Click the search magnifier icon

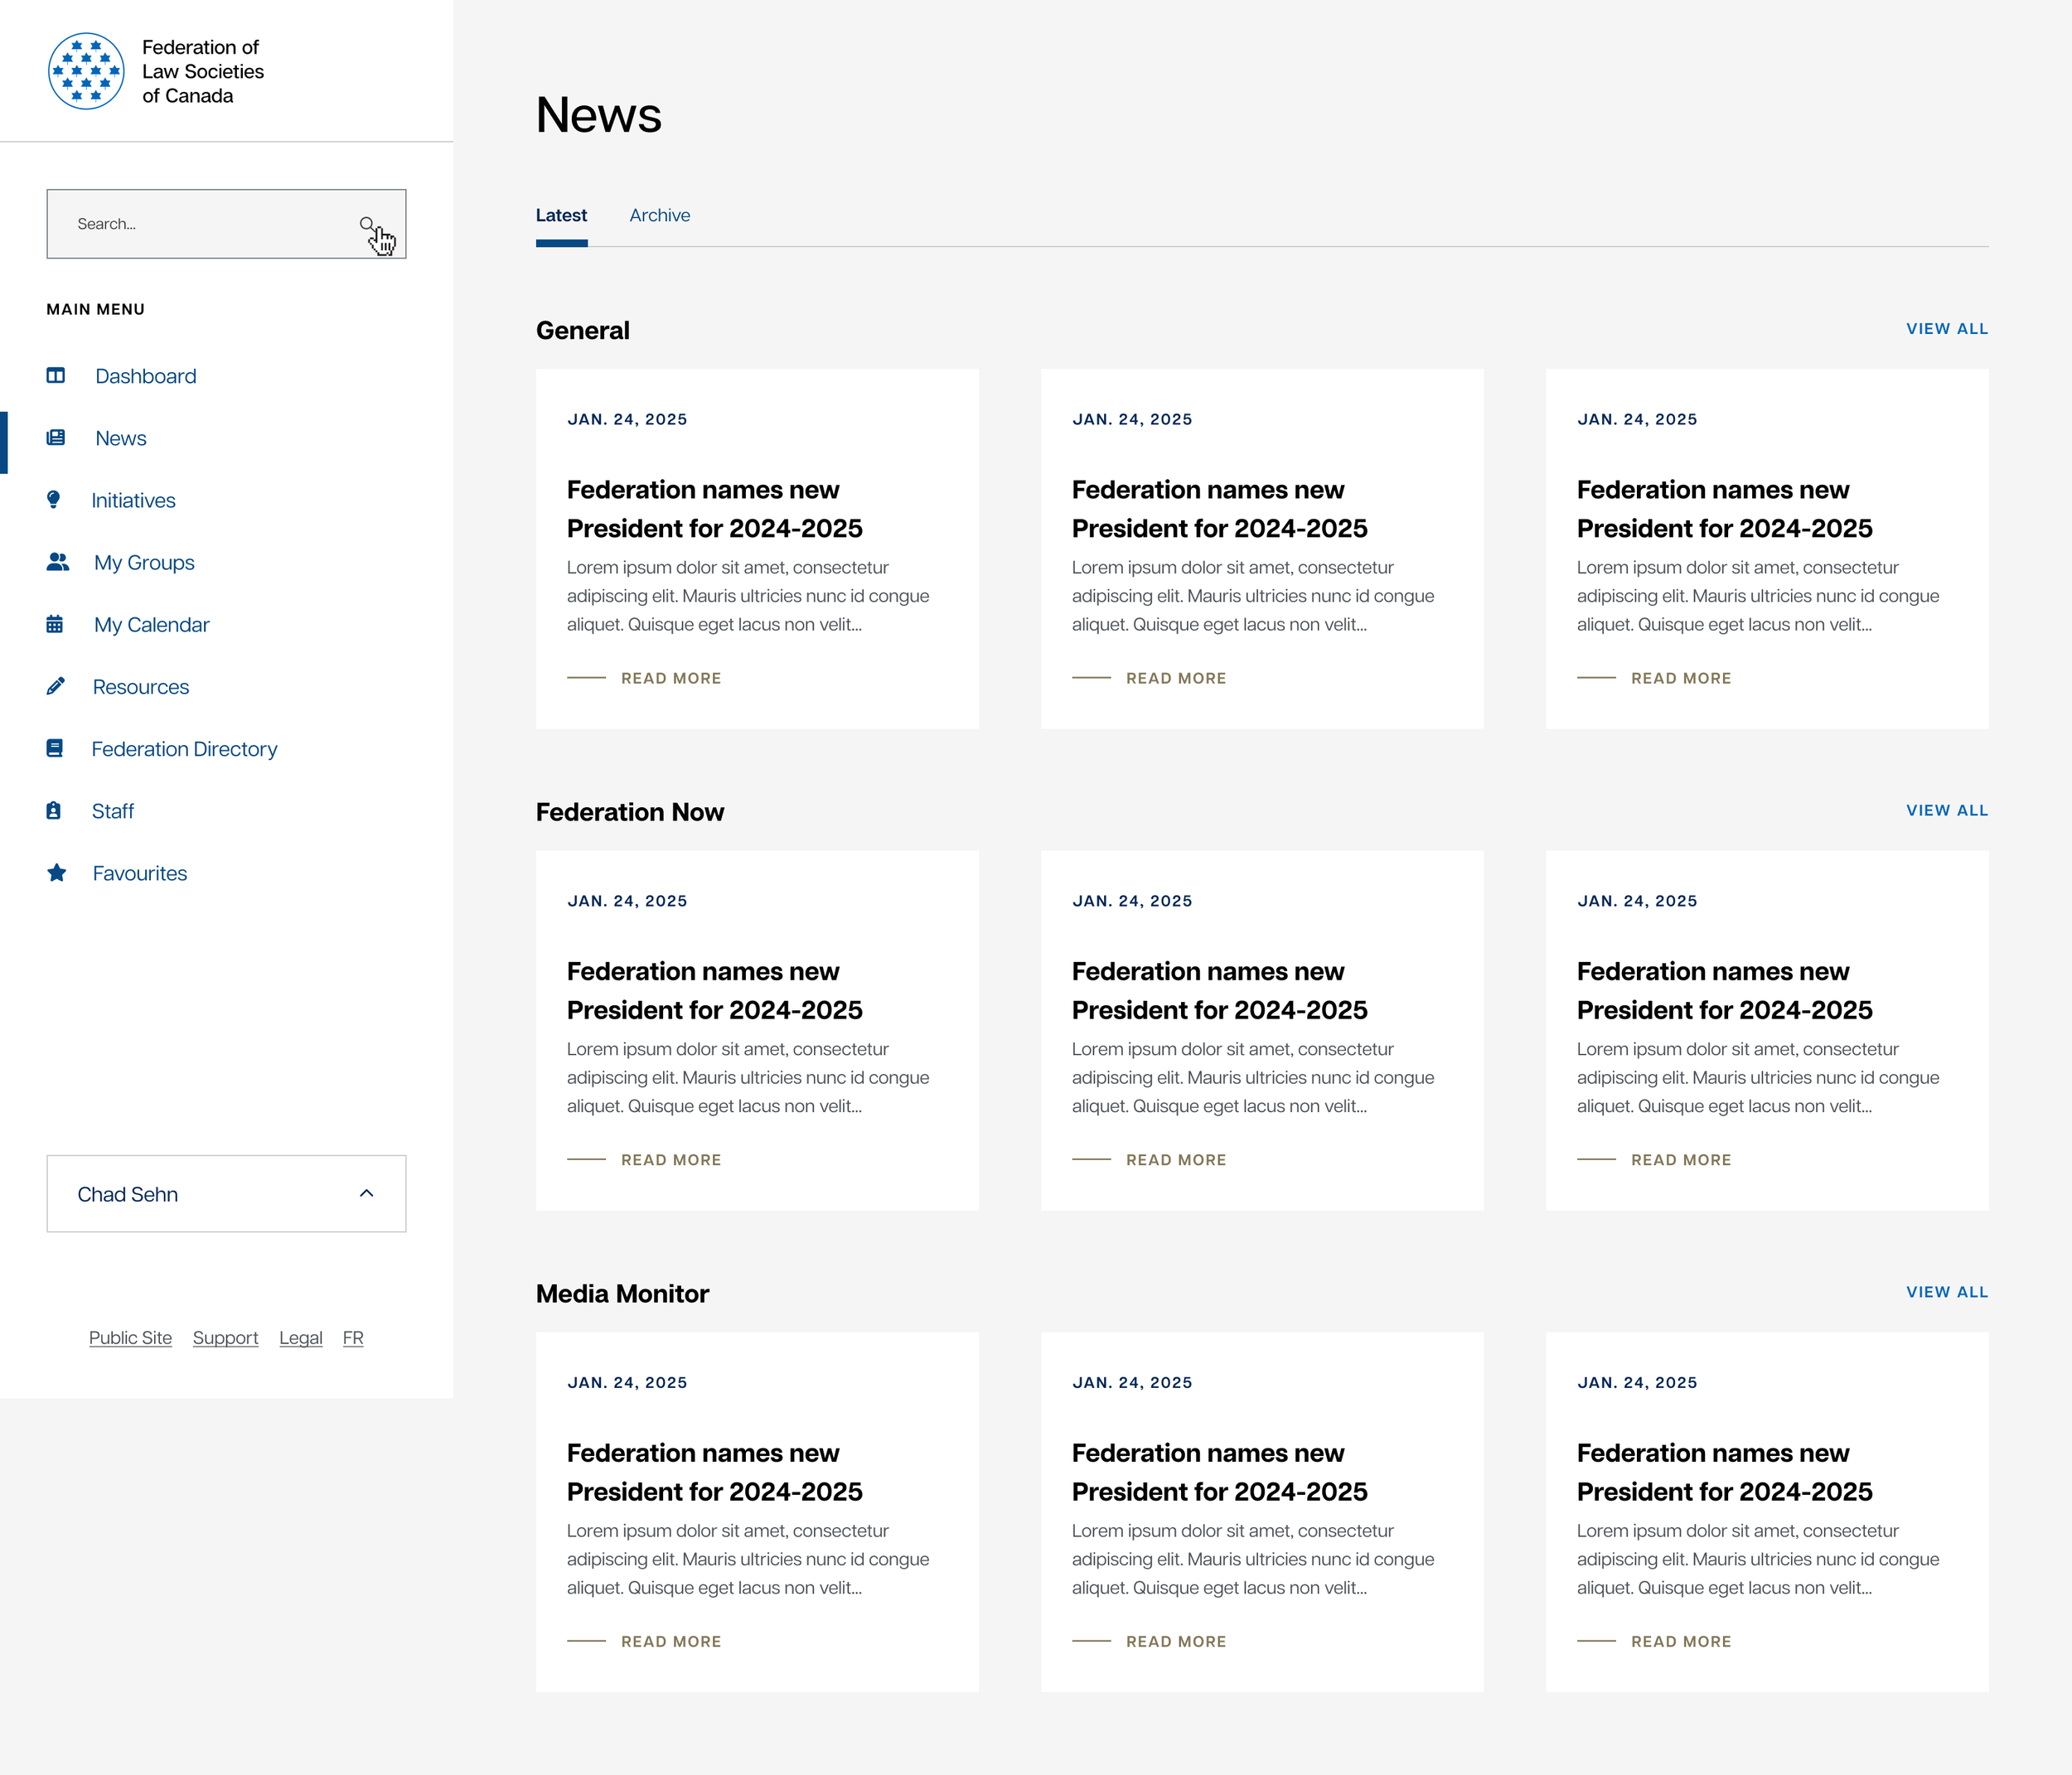[367, 224]
